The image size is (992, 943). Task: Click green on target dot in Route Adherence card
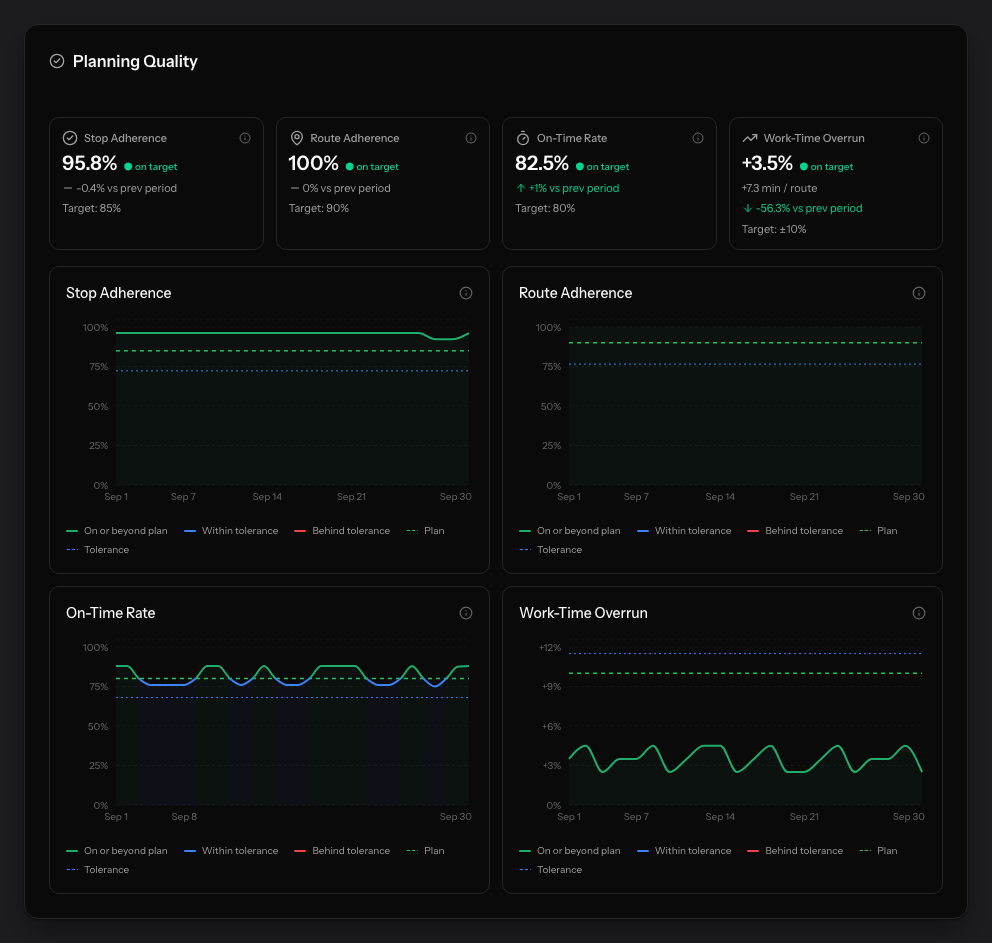(x=349, y=167)
